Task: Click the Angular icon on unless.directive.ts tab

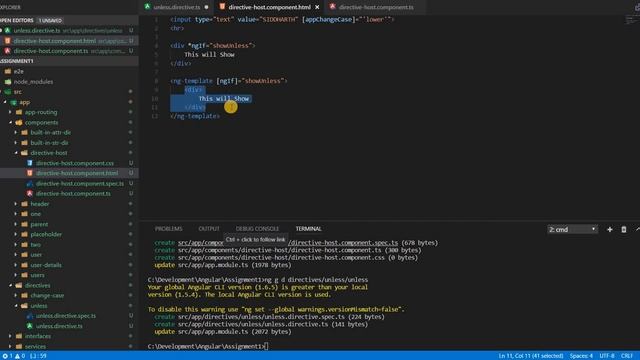Action: (x=147, y=7)
